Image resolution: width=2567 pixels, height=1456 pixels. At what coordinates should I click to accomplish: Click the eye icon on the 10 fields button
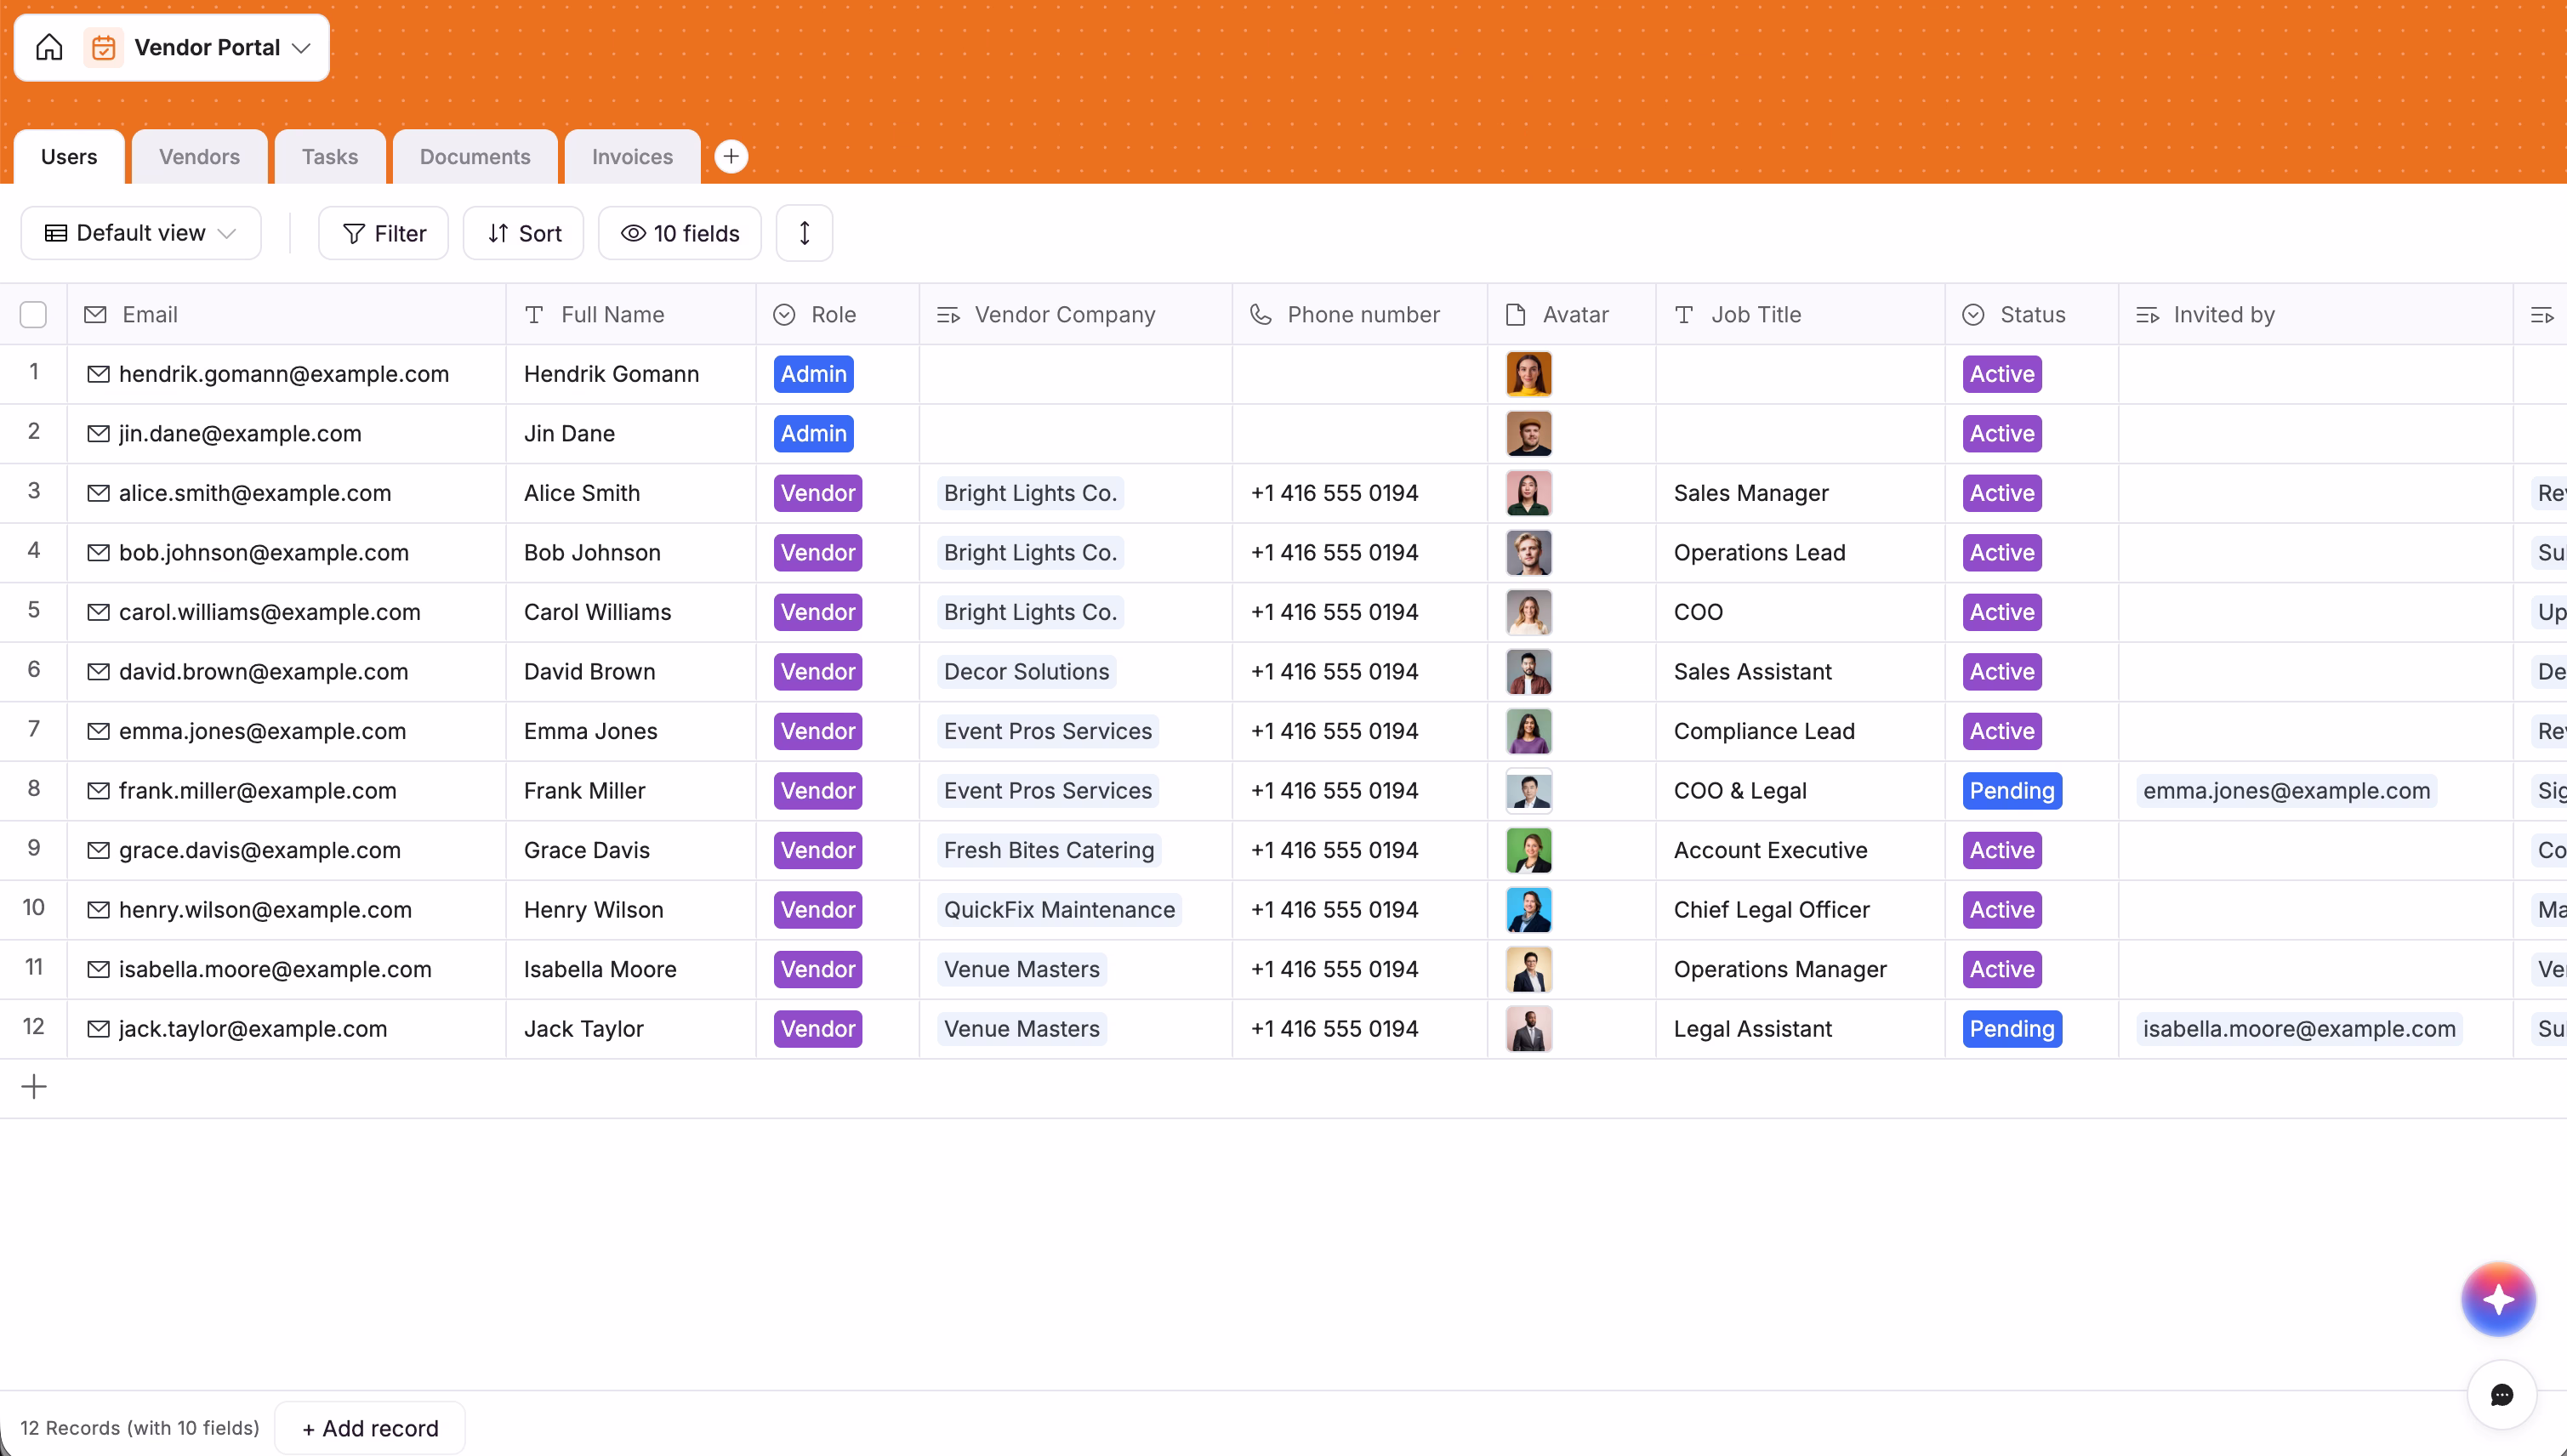[x=633, y=233]
